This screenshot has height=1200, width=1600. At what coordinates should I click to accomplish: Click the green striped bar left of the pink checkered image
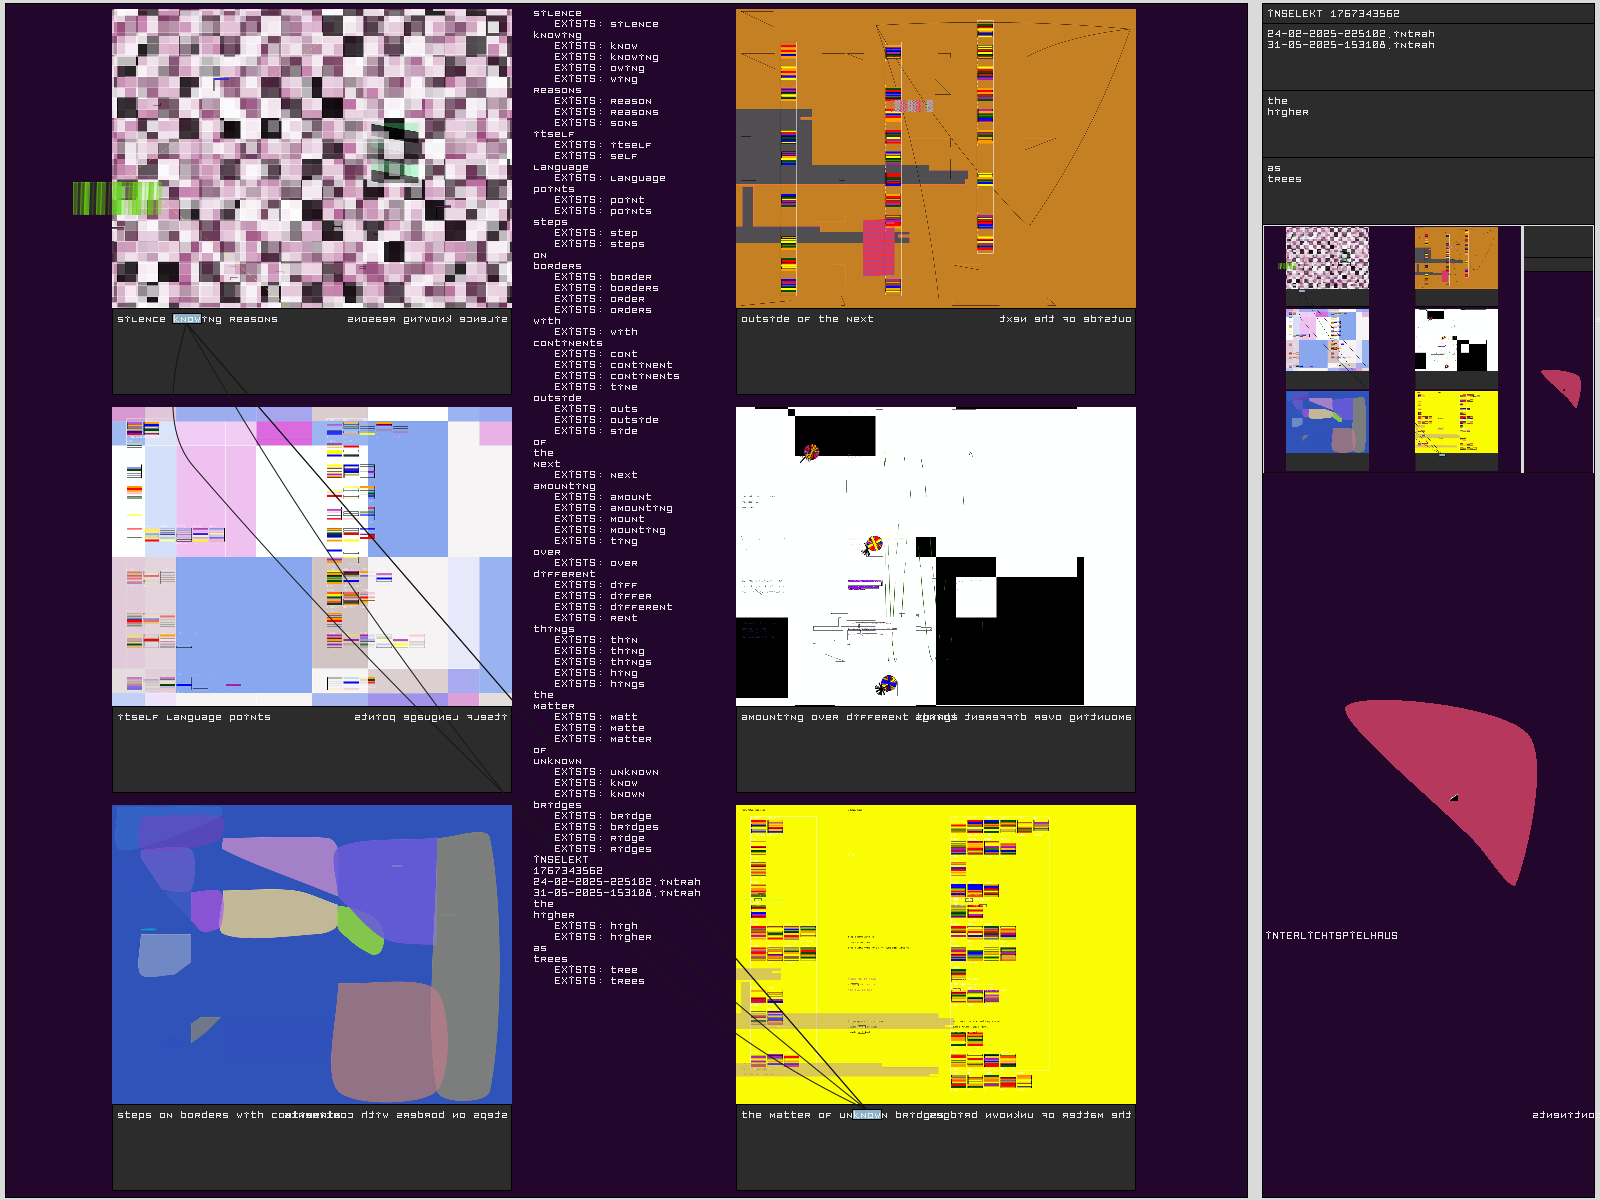(116, 198)
